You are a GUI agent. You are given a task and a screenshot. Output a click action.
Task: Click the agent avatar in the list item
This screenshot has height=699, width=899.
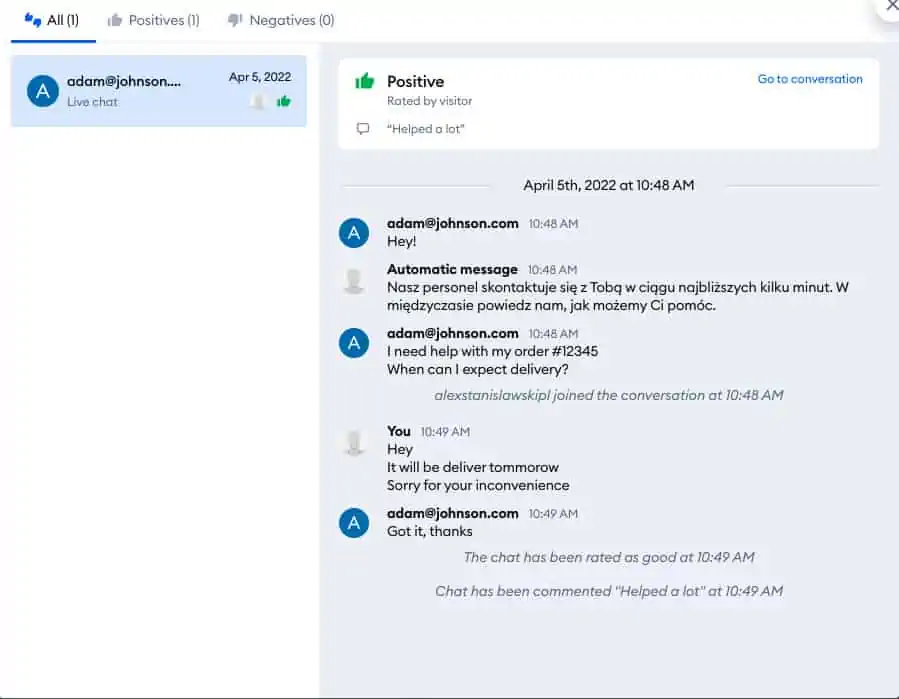[258, 101]
